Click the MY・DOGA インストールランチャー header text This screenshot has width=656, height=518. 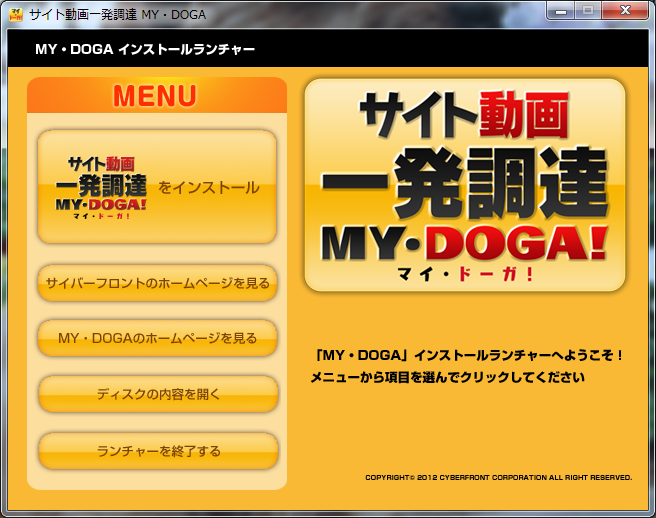[145, 49]
